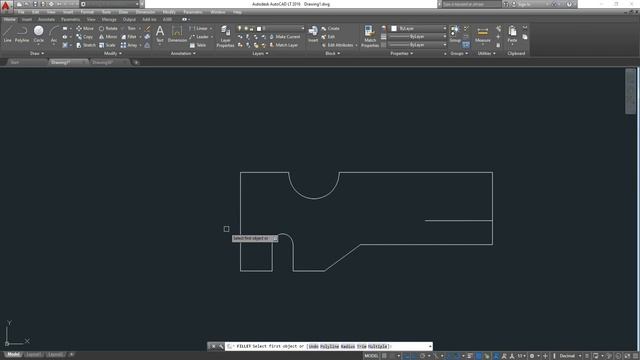640x360 pixels.
Task: Open the ByLayer color dropdown
Action: click(x=418, y=29)
